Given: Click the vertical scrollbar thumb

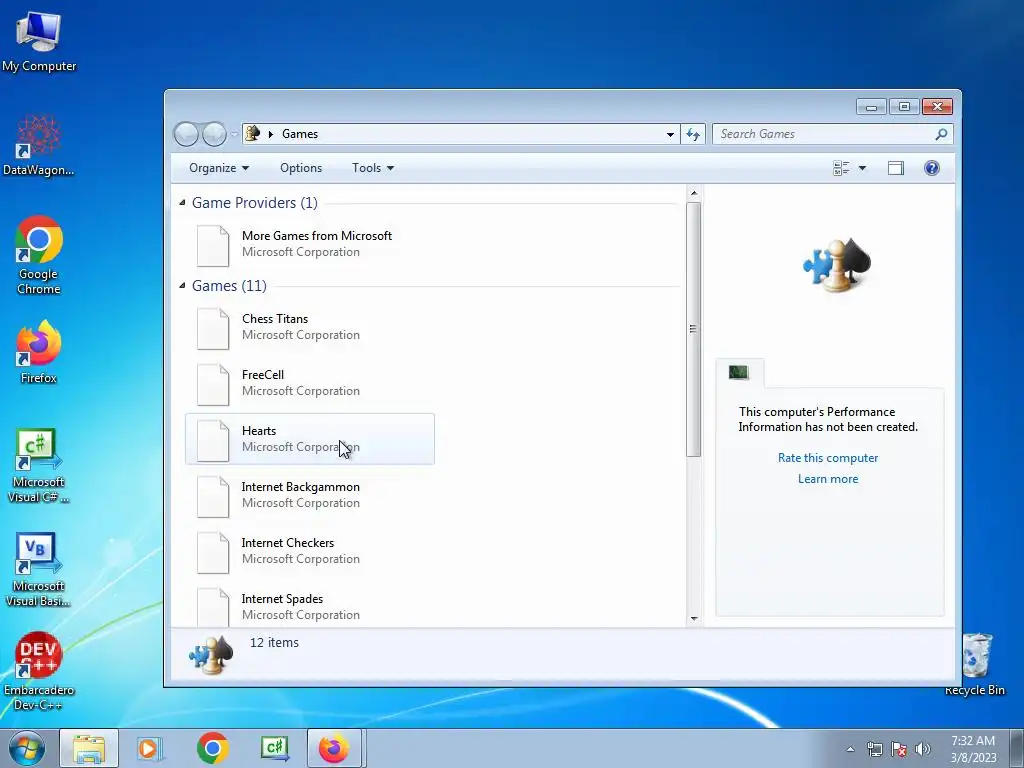Looking at the screenshot, I should [x=694, y=329].
